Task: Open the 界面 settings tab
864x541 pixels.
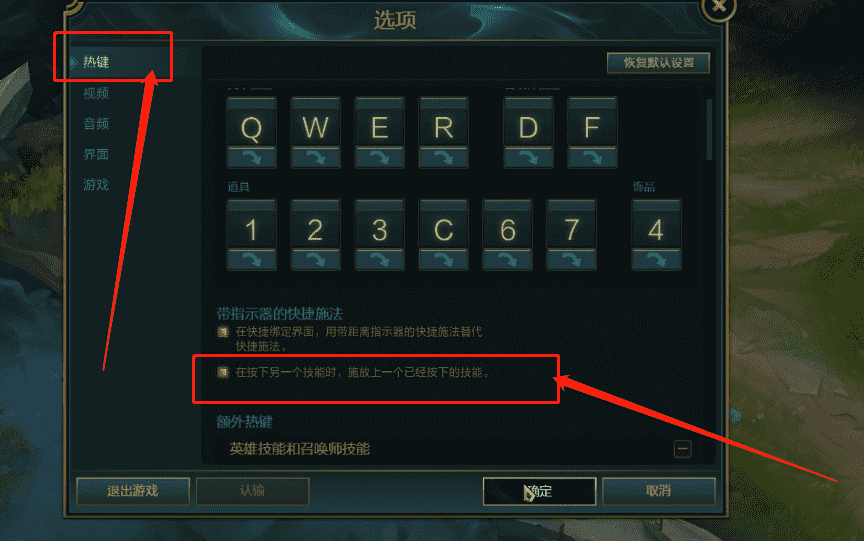Action: 96,154
